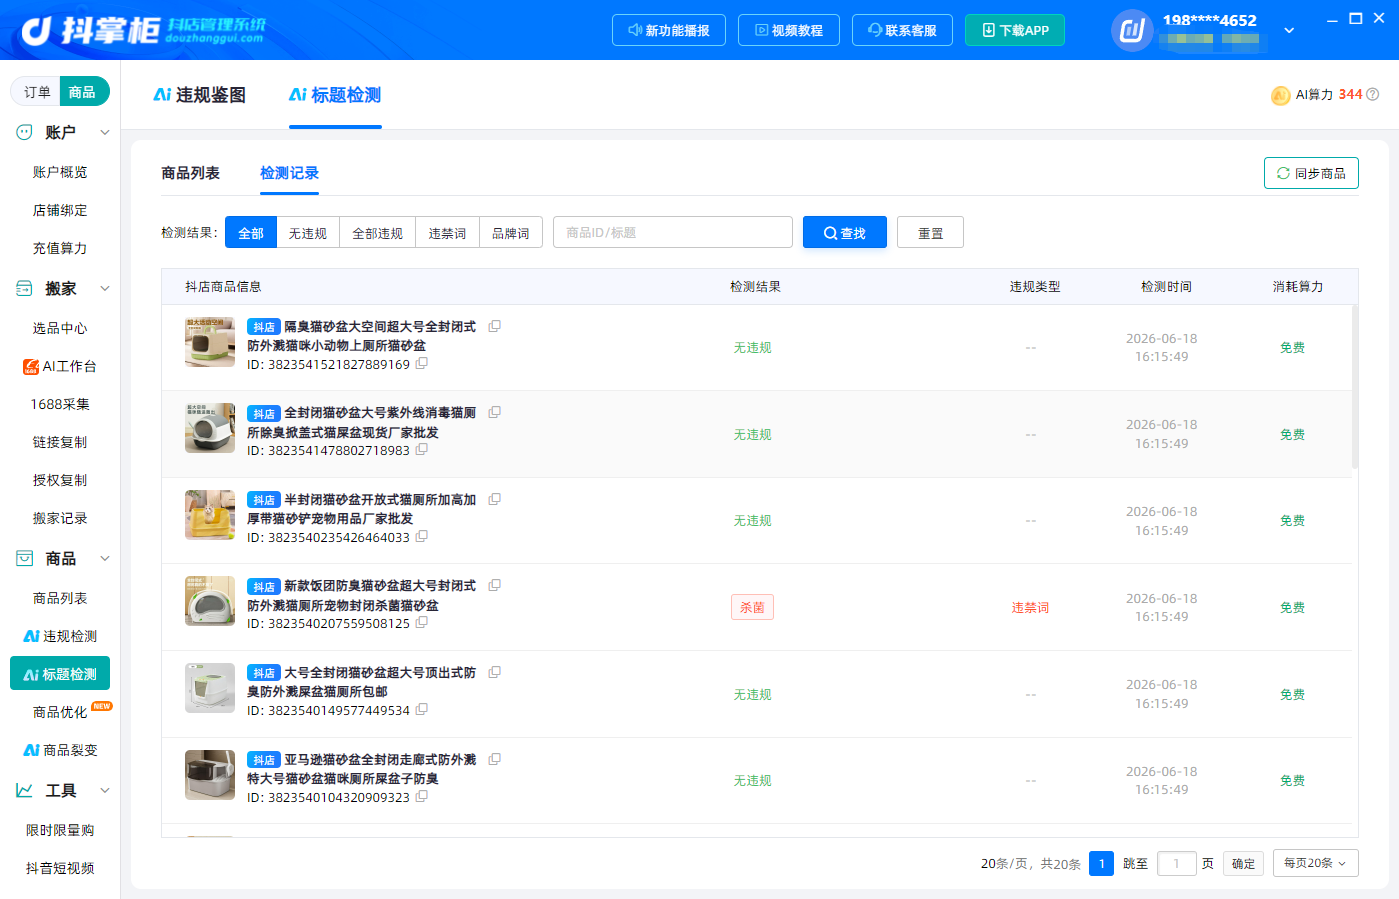The width and height of the screenshot is (1399, 899).
Task: Copy title of product ID 3823541478802718983
Action: point(494,412)
